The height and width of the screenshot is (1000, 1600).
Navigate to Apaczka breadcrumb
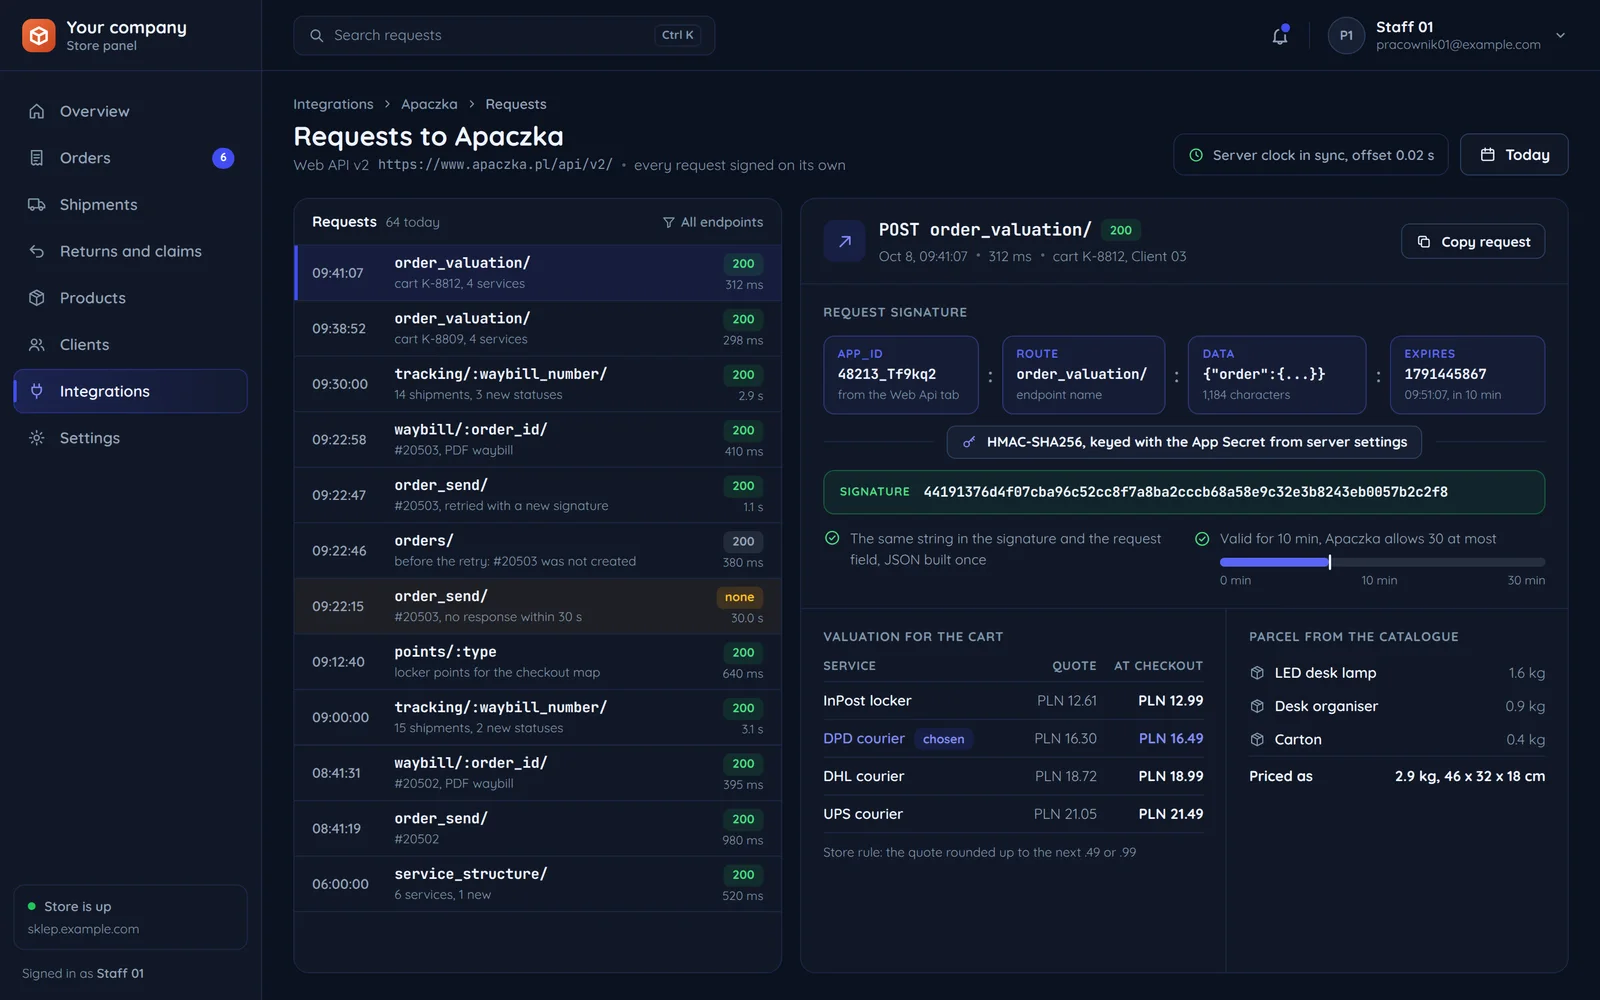click(429, 104)
